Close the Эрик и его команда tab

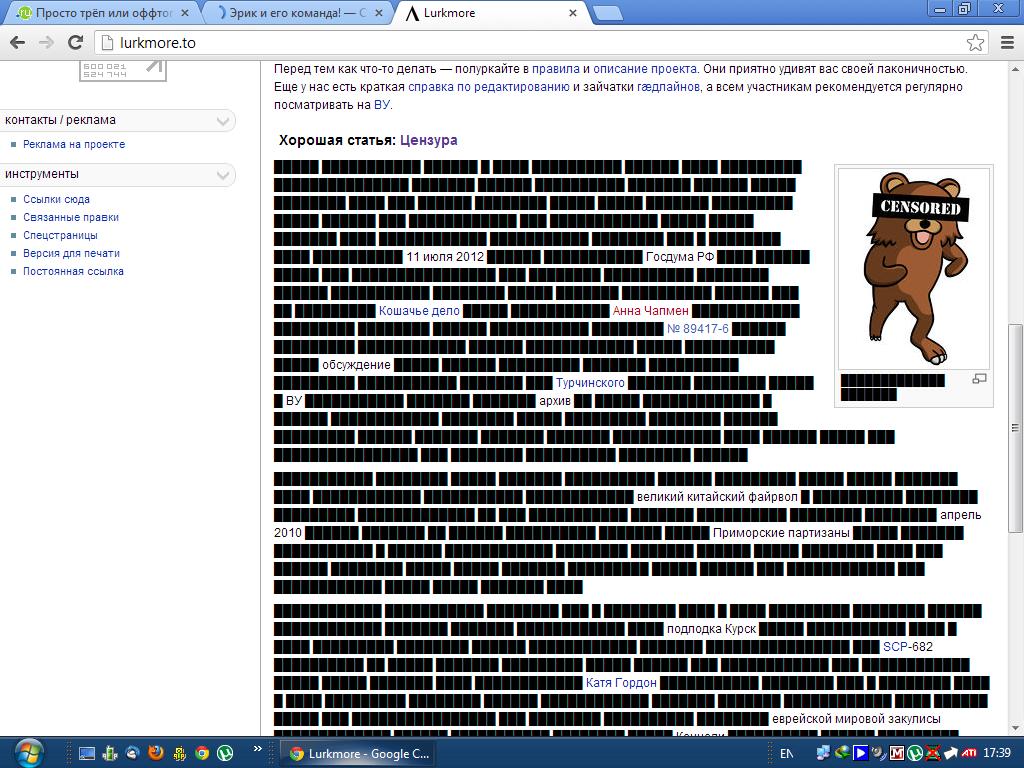(x=379, y=13)
